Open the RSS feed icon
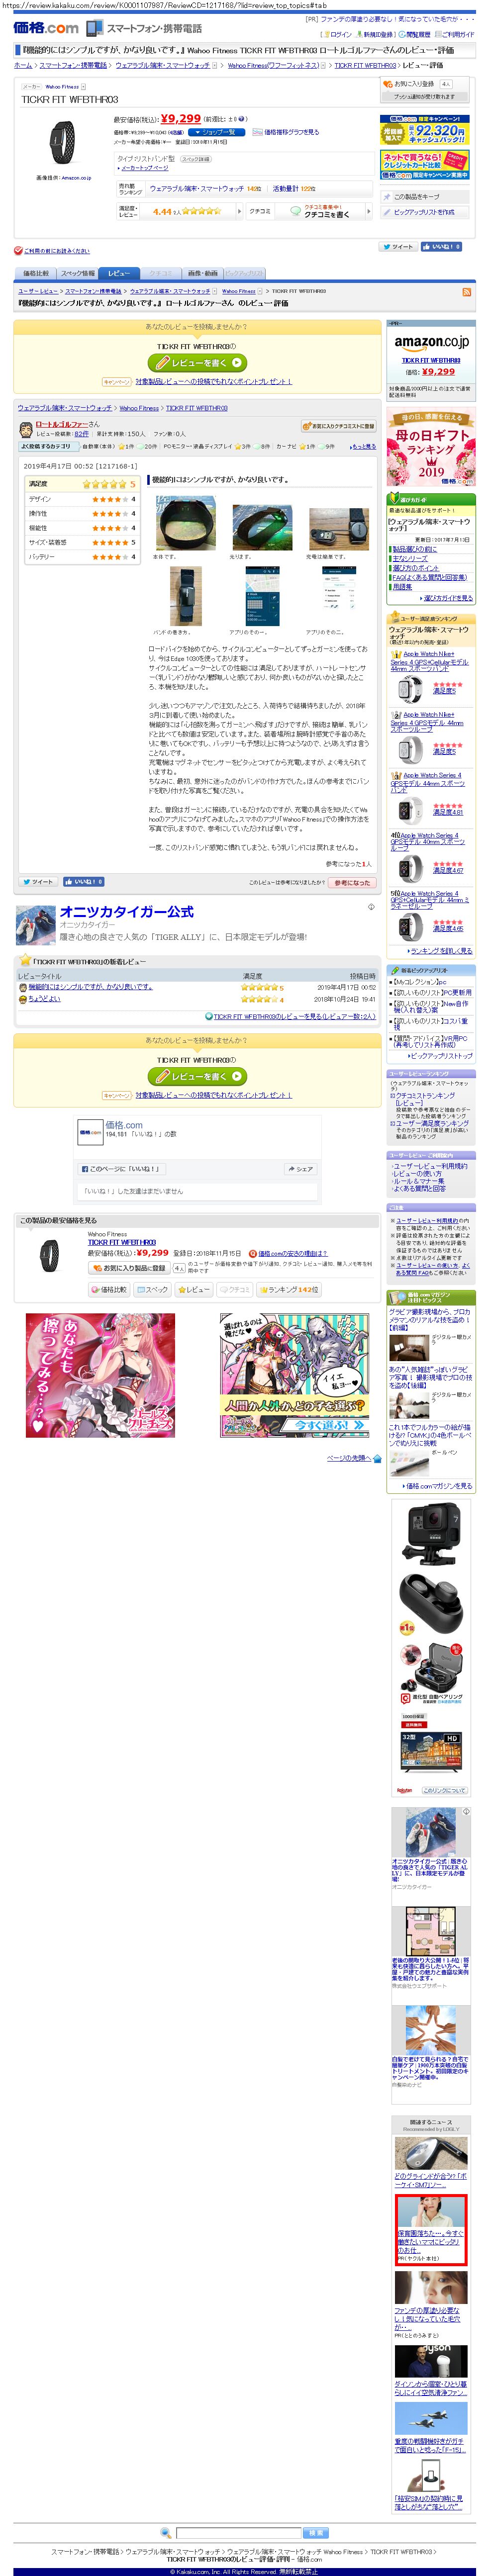Image resolution: width=489 pixels, height=2576 pixels. (x=466, y=292)
